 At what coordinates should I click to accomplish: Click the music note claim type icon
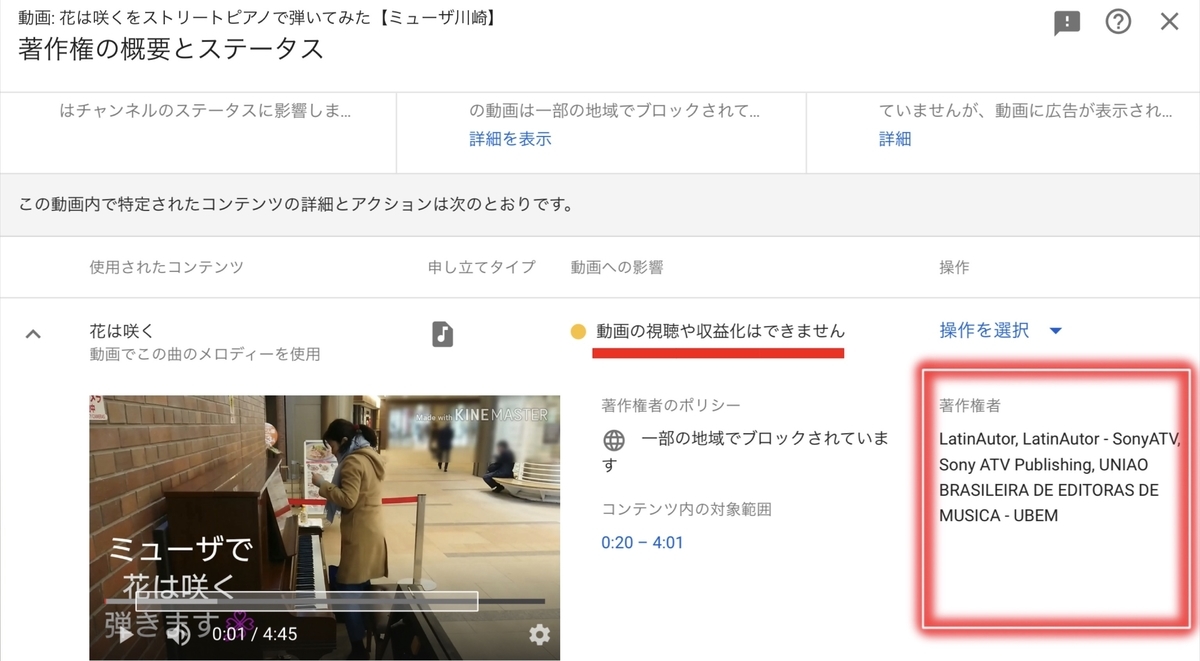tap(442, 333)
